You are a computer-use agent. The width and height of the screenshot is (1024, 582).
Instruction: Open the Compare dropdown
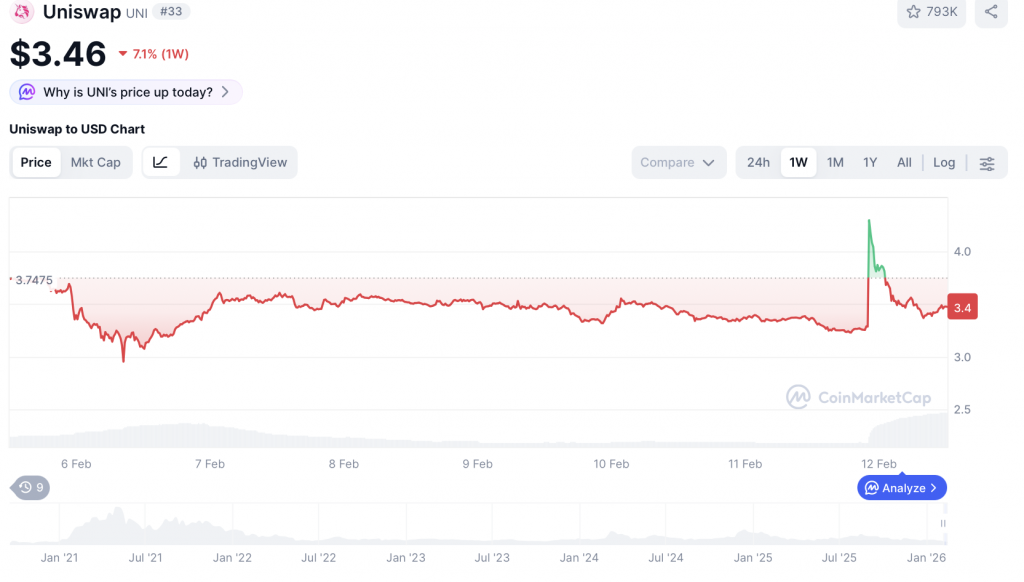pos(679,162)
